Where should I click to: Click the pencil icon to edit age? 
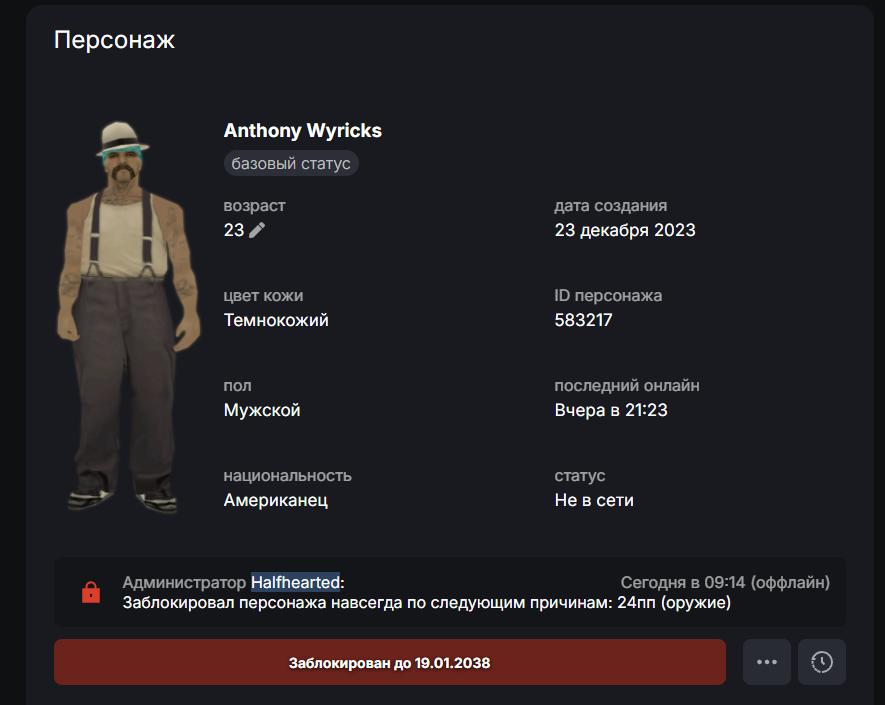(257, 230)
